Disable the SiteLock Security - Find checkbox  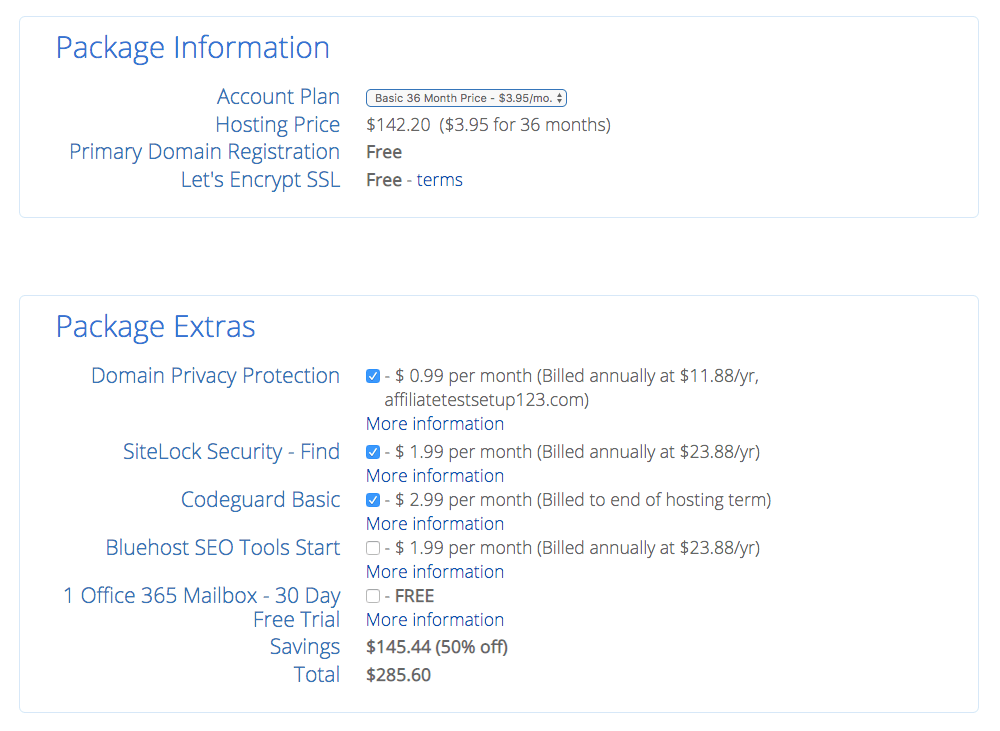(373, 453)
